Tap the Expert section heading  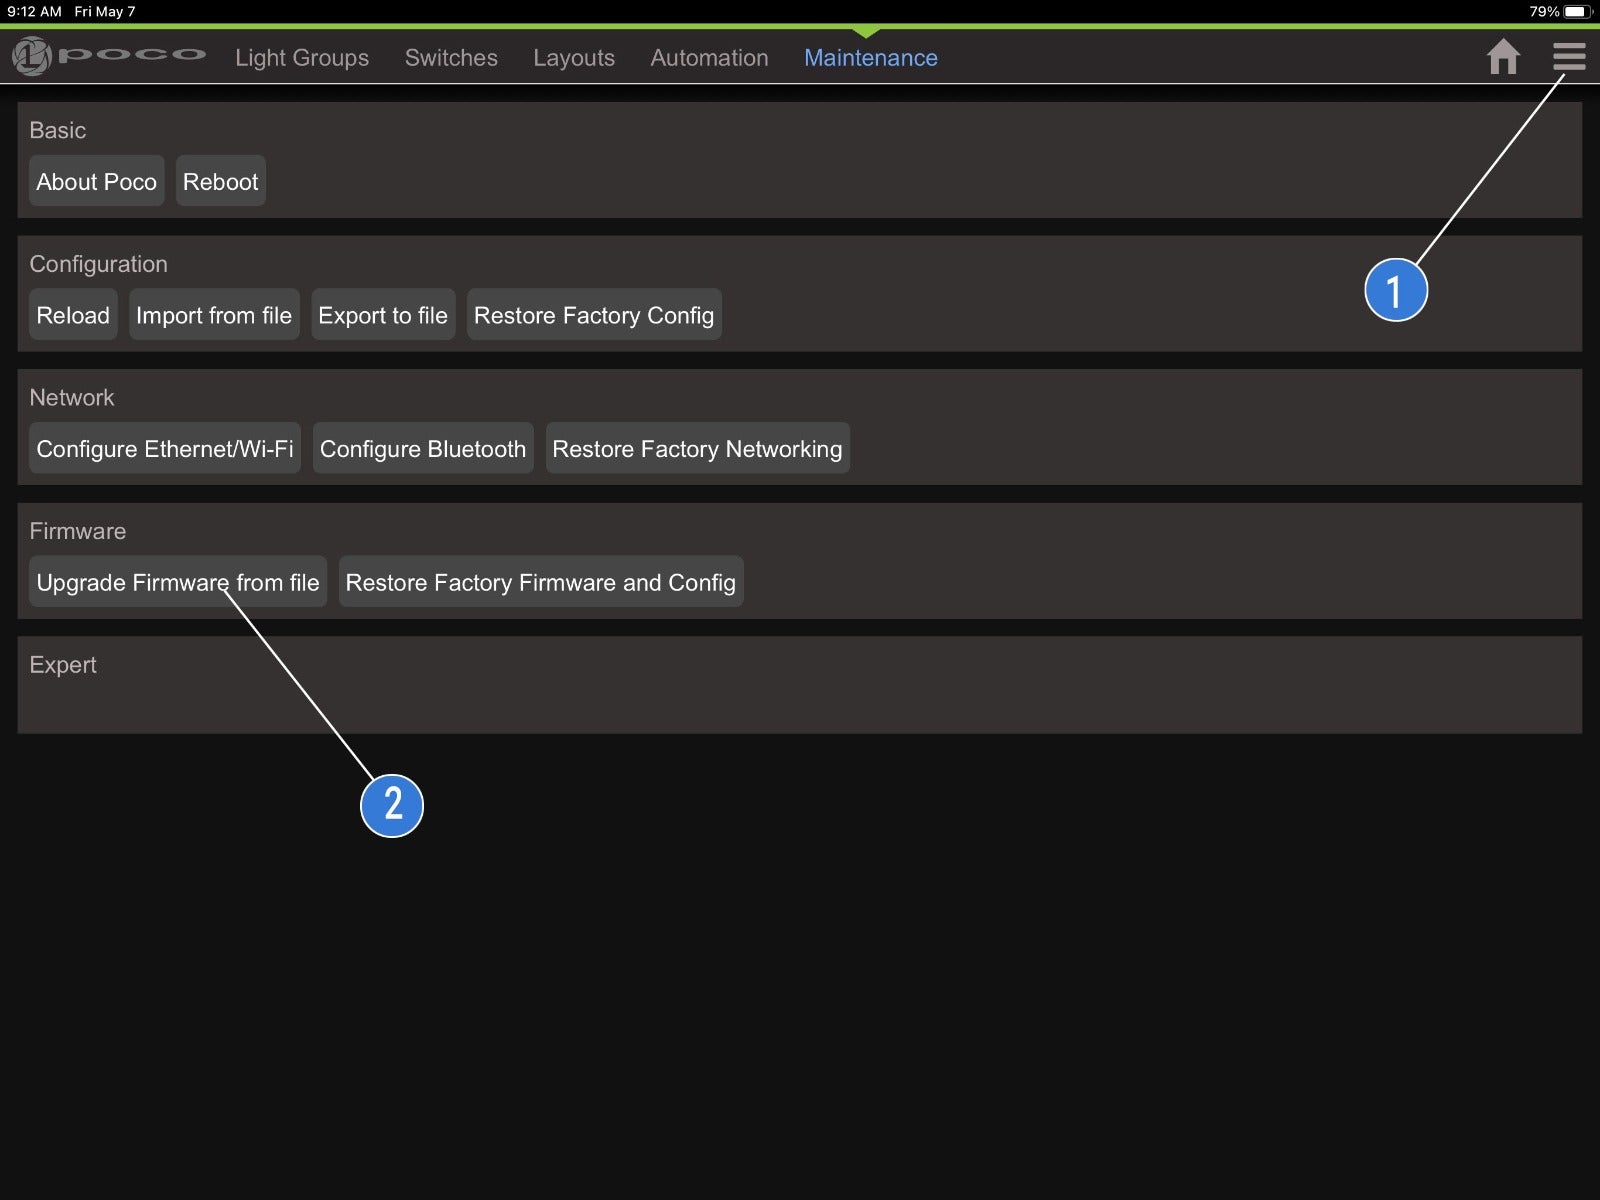[63, 665]
